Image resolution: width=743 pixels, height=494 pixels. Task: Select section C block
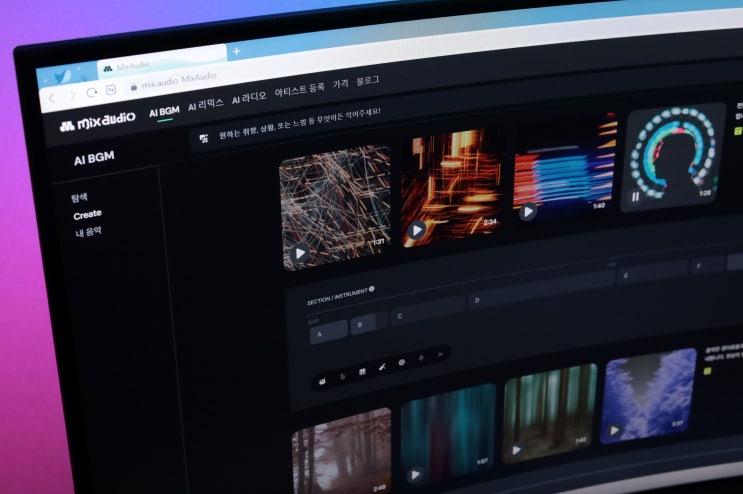coord(427,311)
